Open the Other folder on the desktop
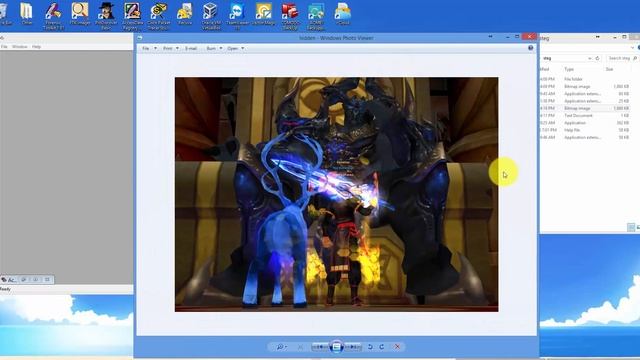Viewport: 640px width, 360px height. point(27,14)
